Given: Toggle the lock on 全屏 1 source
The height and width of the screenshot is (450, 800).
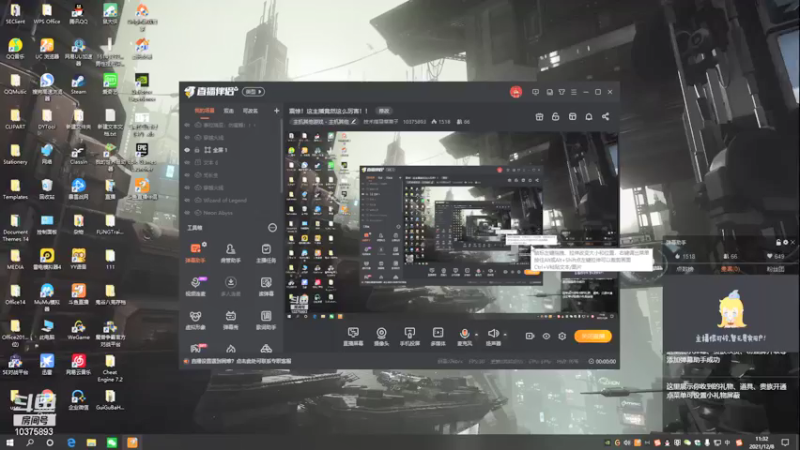Looking at the screenshot, I should pos(197,150).
